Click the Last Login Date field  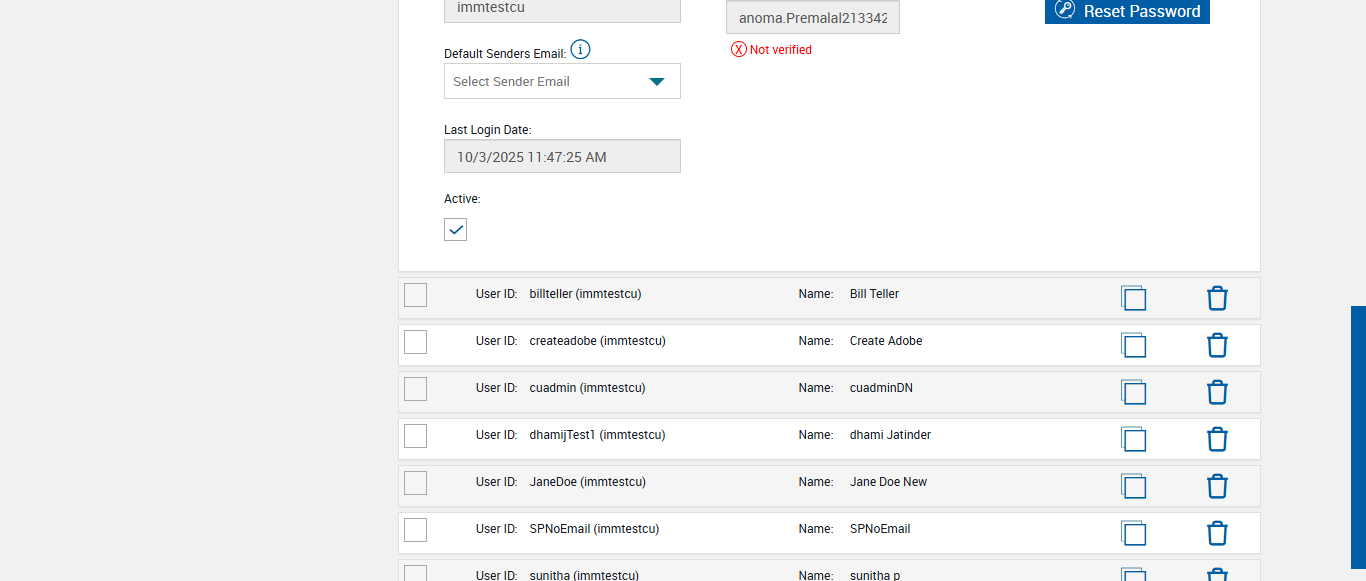(x=562, y=157)
